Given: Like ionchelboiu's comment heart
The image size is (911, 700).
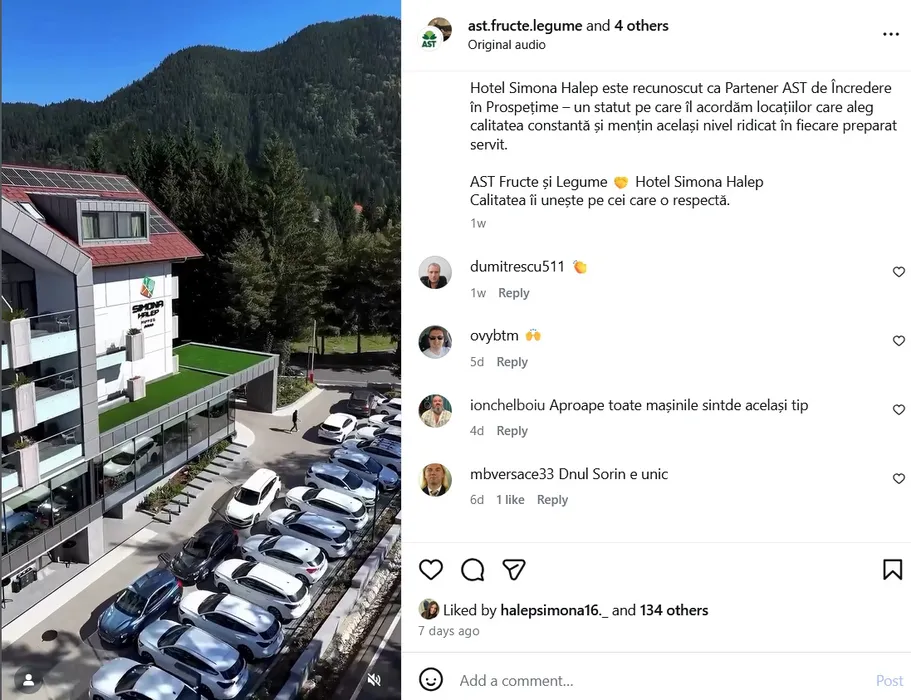Looking at the screenshot, I should coord(899,410).
